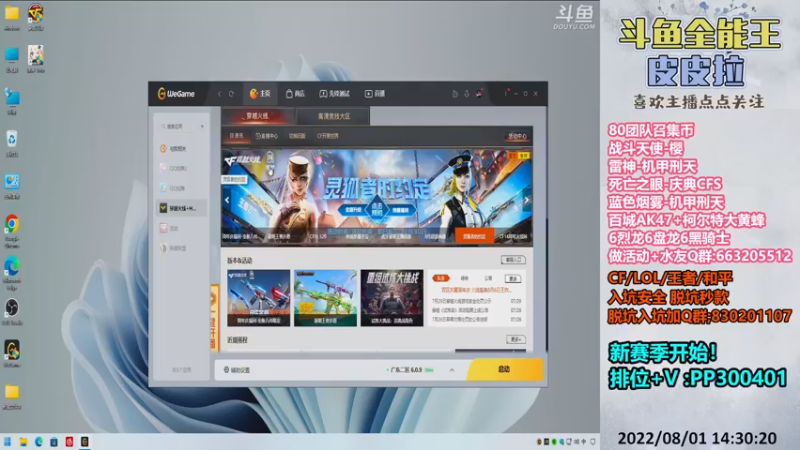Open the 商店 store tab in WeGame
800x450 pixels.
(x=295, y=93)
